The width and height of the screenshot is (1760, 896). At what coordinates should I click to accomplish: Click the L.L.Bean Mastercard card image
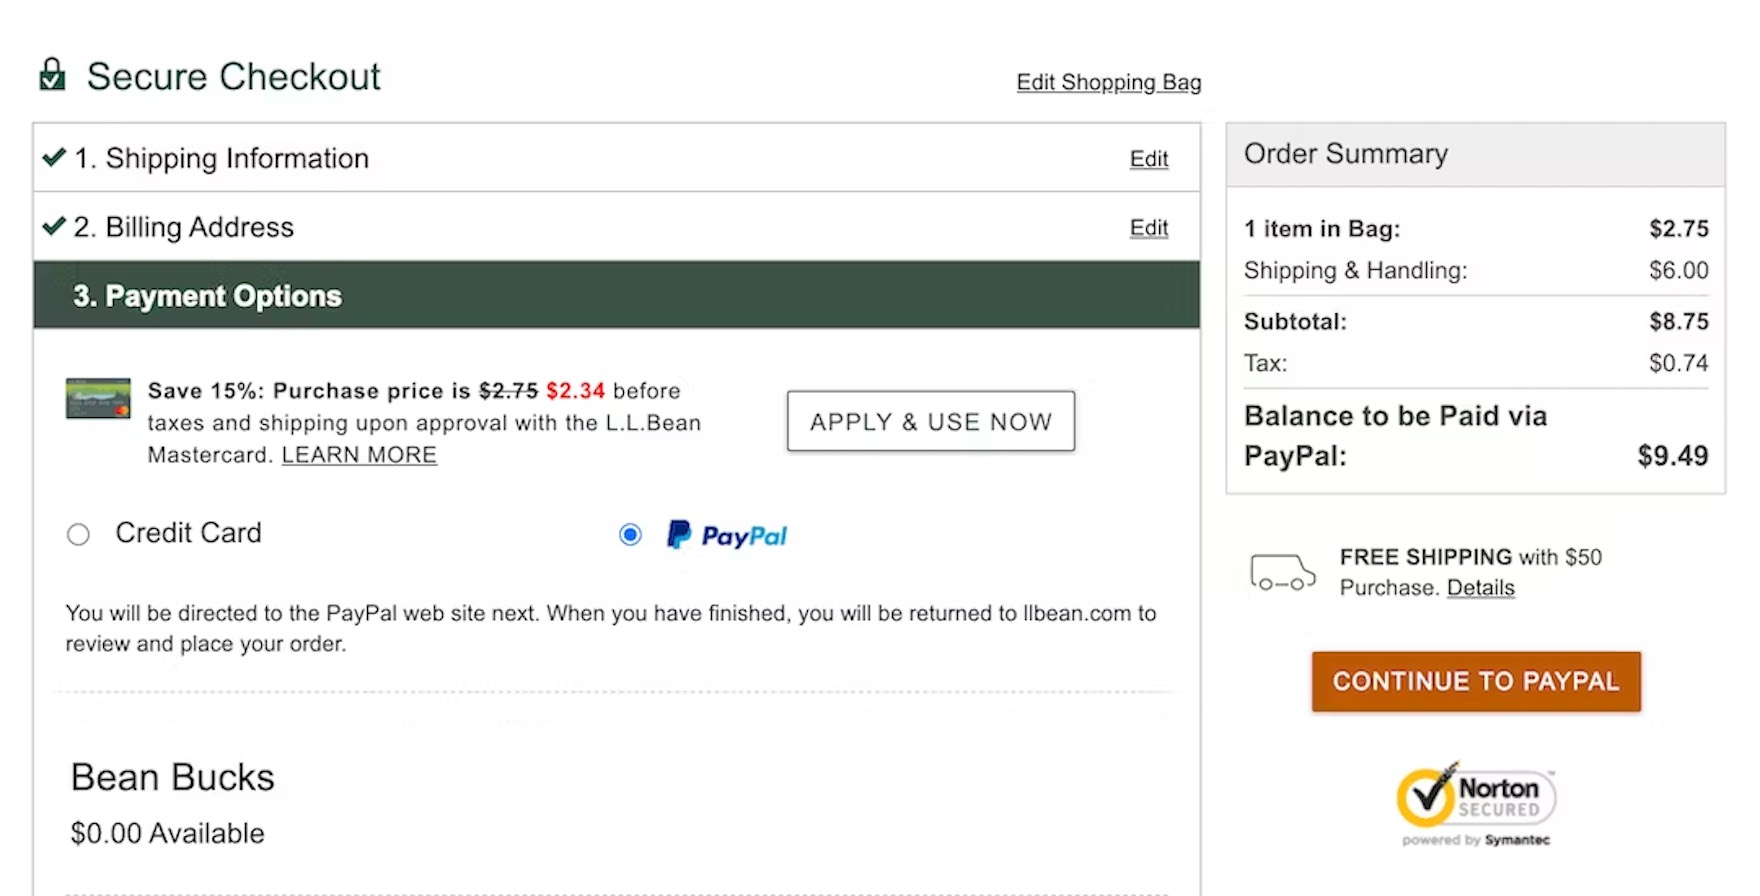[x=98, y=398]
